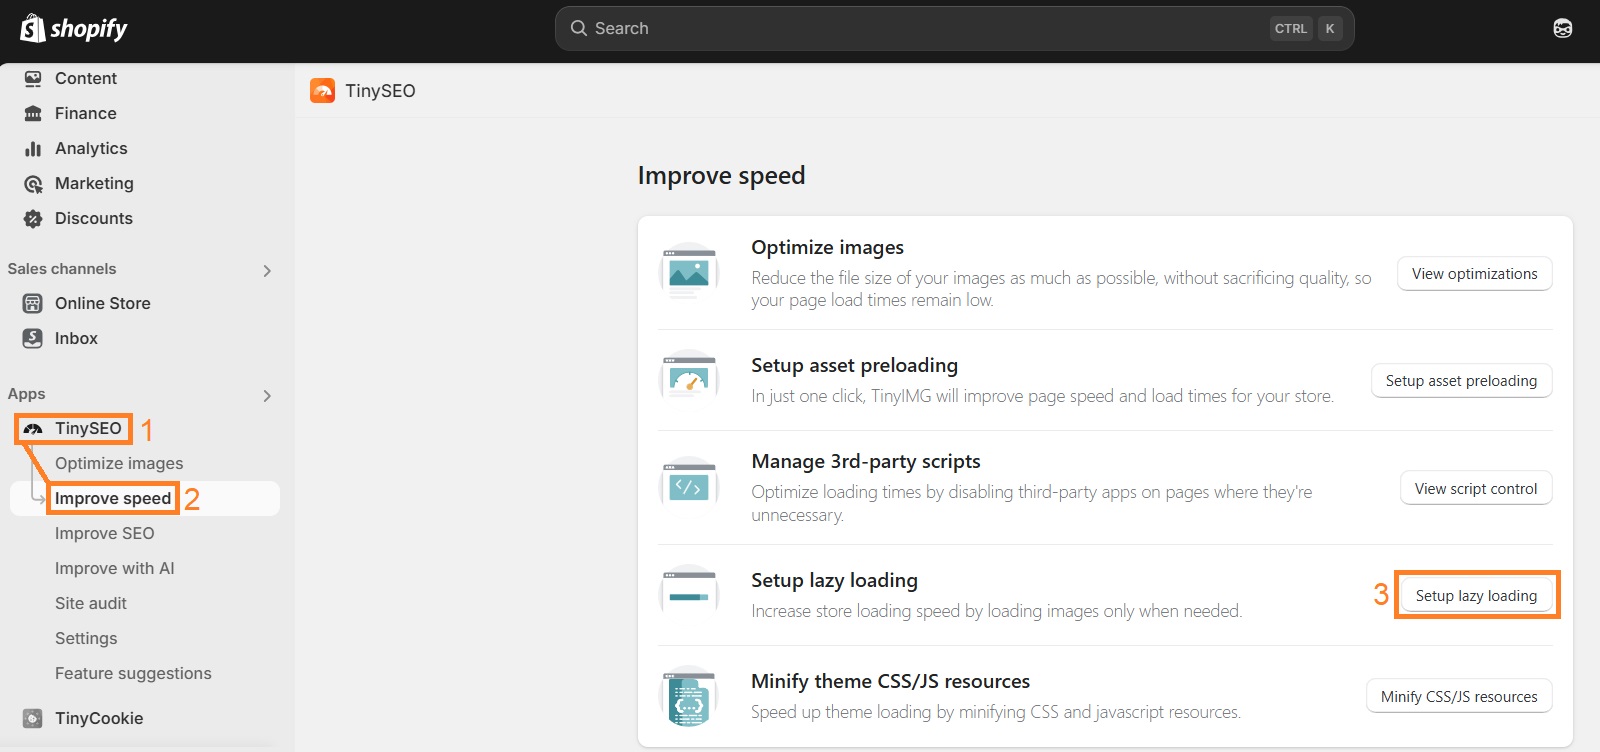Viewport: 1600px width, 752px height.
Task: Open Optimize images submenu item
Action: pos(119,463)
